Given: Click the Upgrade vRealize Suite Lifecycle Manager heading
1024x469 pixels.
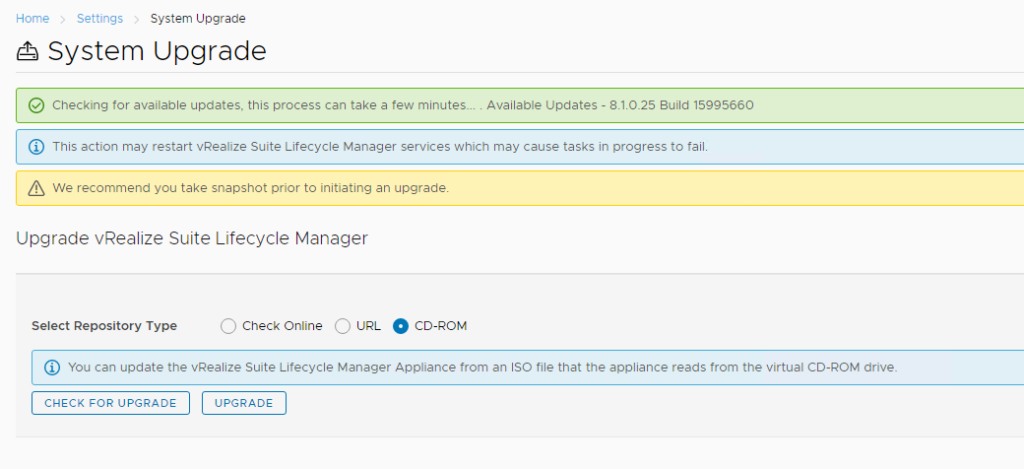Looking at the screenshot, I should 192,238.
